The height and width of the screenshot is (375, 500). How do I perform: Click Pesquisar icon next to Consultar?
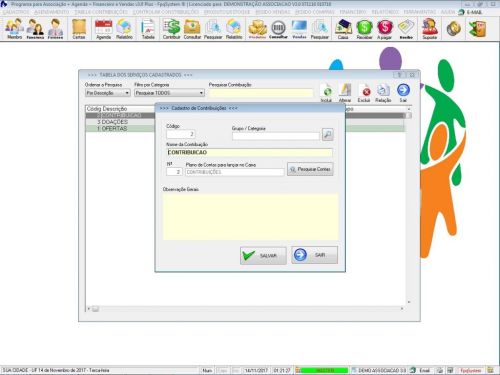[x=213, y=29]
